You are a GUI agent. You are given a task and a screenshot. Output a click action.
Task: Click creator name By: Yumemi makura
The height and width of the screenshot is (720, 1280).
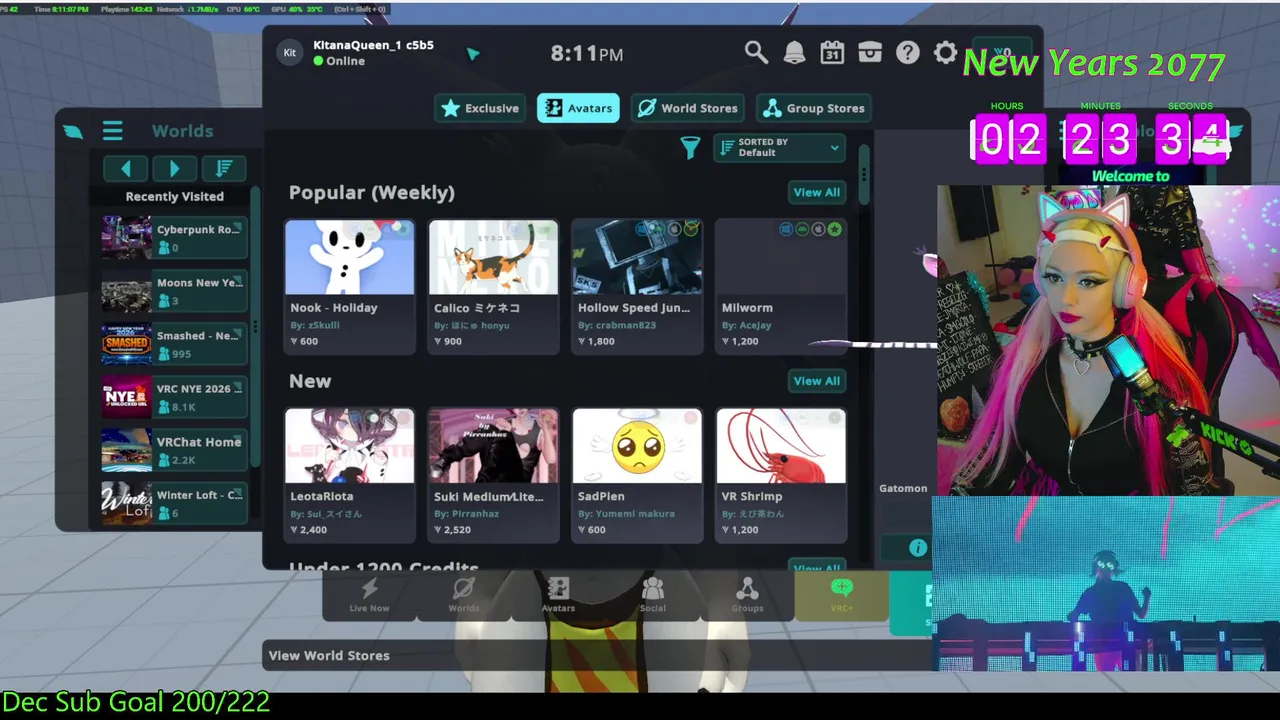click(626, 514)
